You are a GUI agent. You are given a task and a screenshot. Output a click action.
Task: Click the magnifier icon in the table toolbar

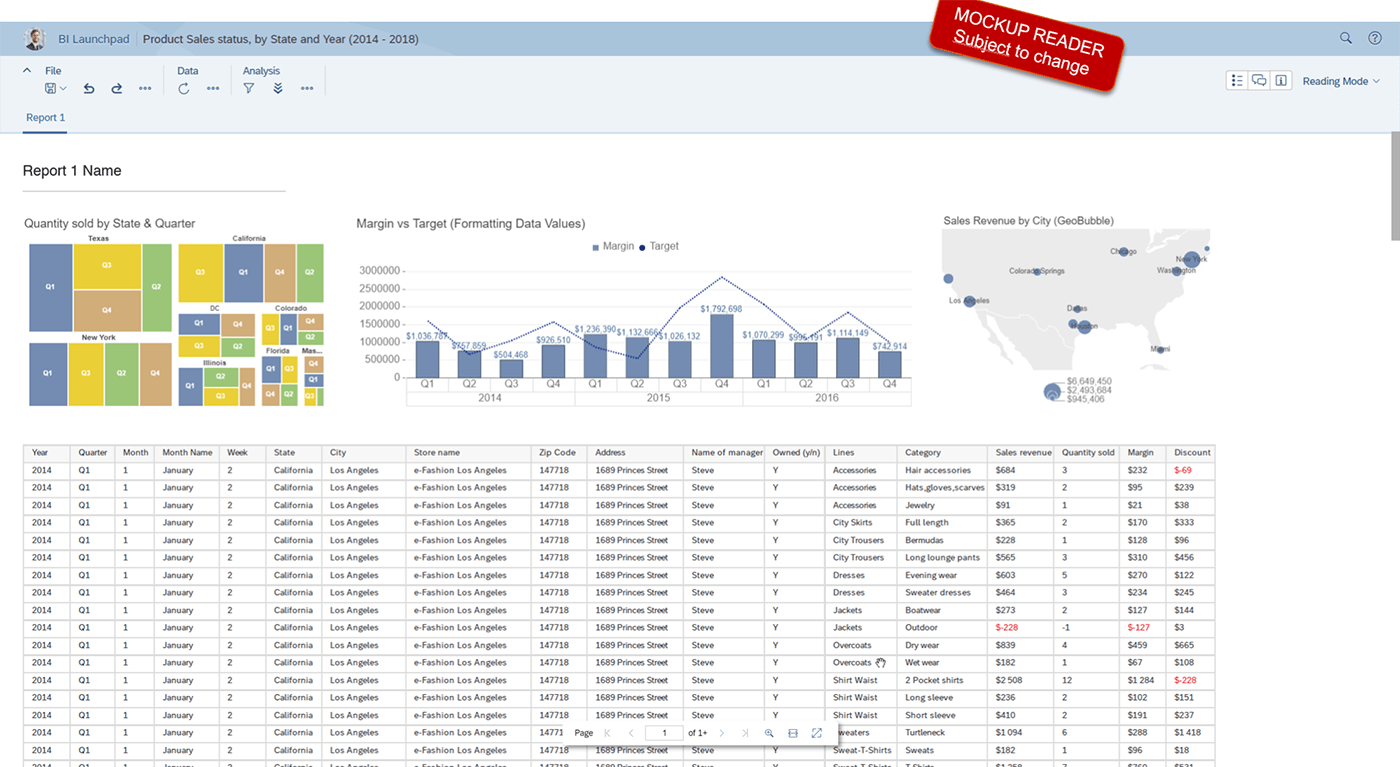click(769, 733)
